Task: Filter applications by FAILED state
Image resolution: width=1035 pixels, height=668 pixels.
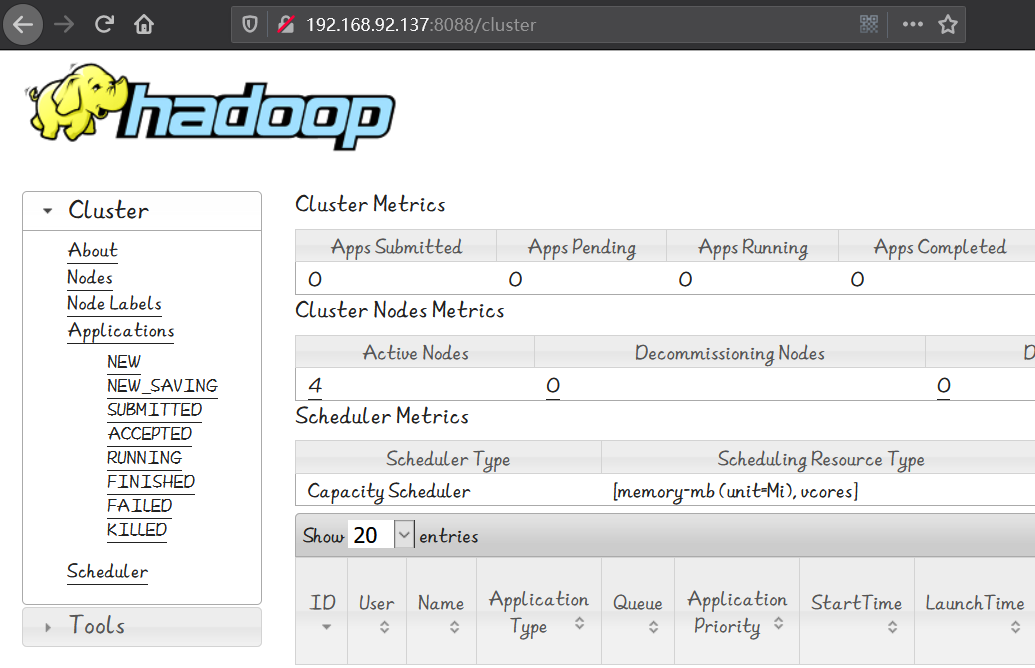Action: (x=140, y=506)
